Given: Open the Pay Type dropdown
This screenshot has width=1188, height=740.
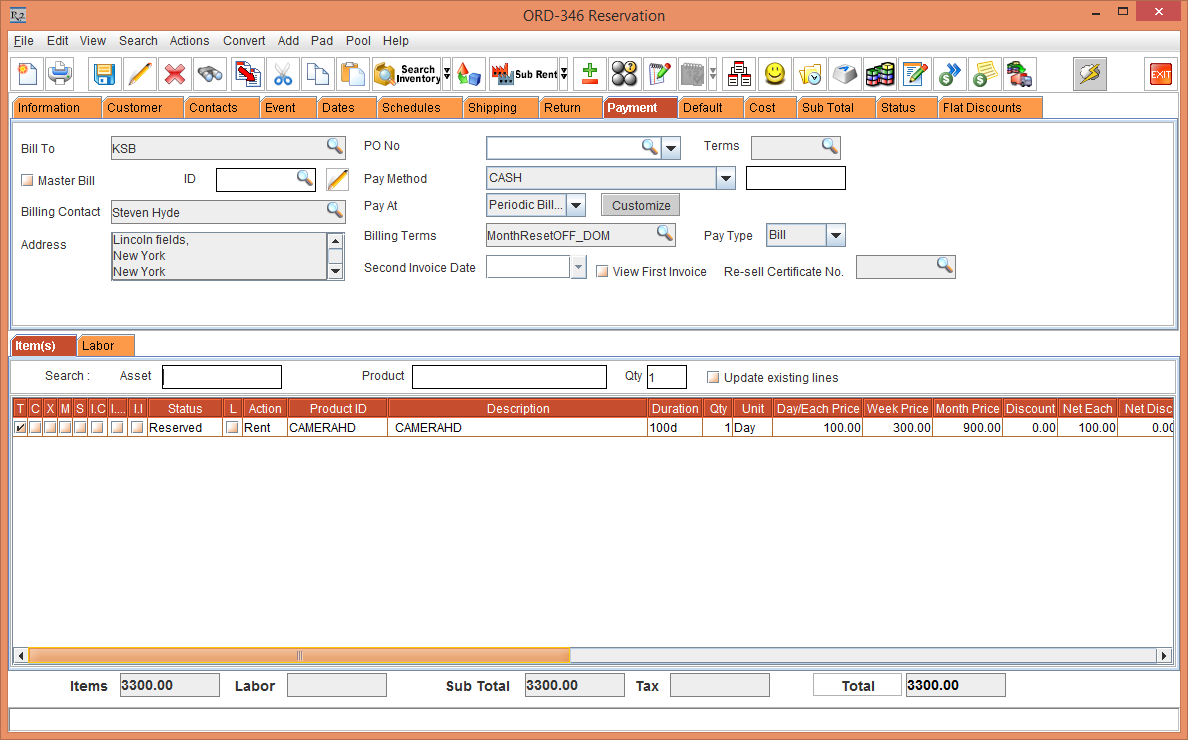Looking at the screenshot, I should 836,236.
